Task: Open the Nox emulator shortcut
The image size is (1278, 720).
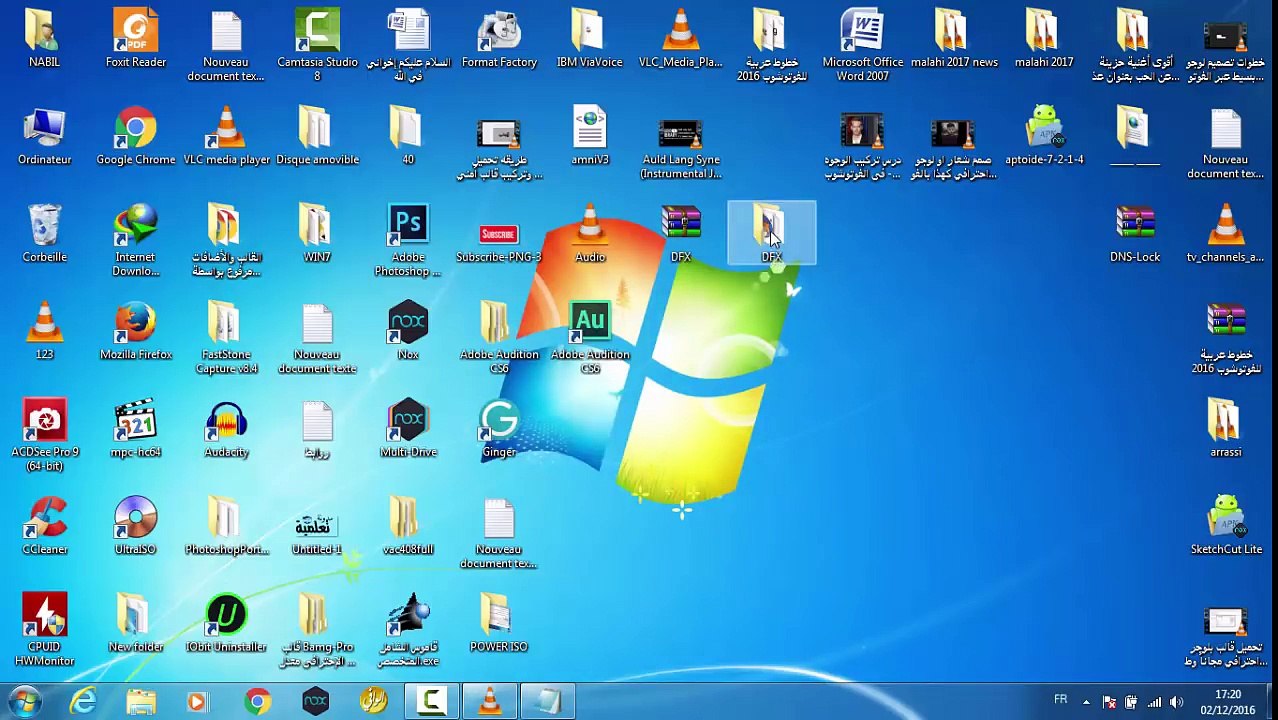Action: click(408, 330)
